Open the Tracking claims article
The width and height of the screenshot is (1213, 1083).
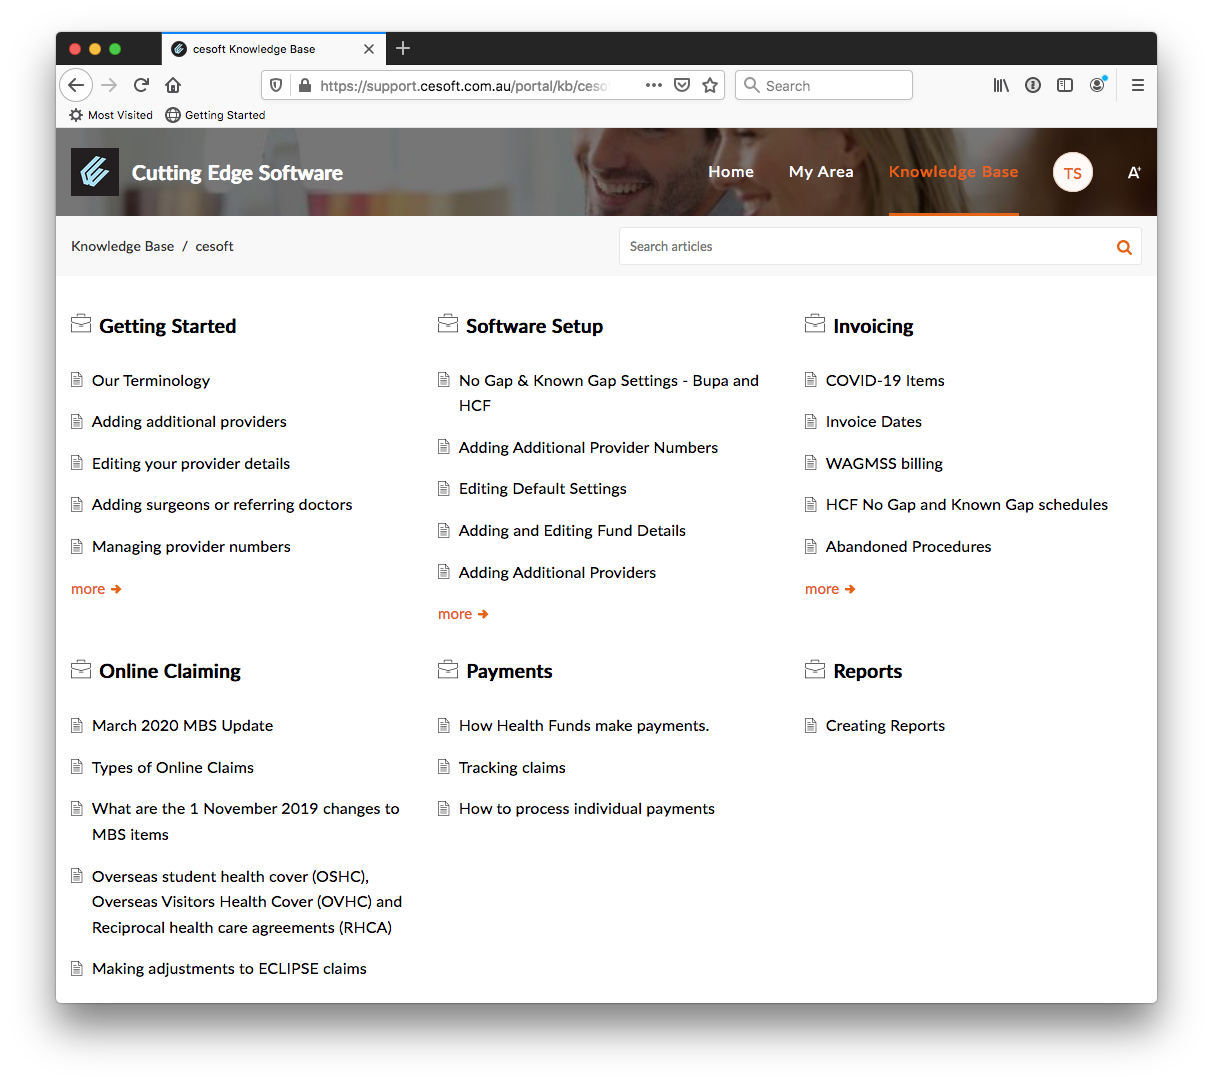[x=512, y=768]
